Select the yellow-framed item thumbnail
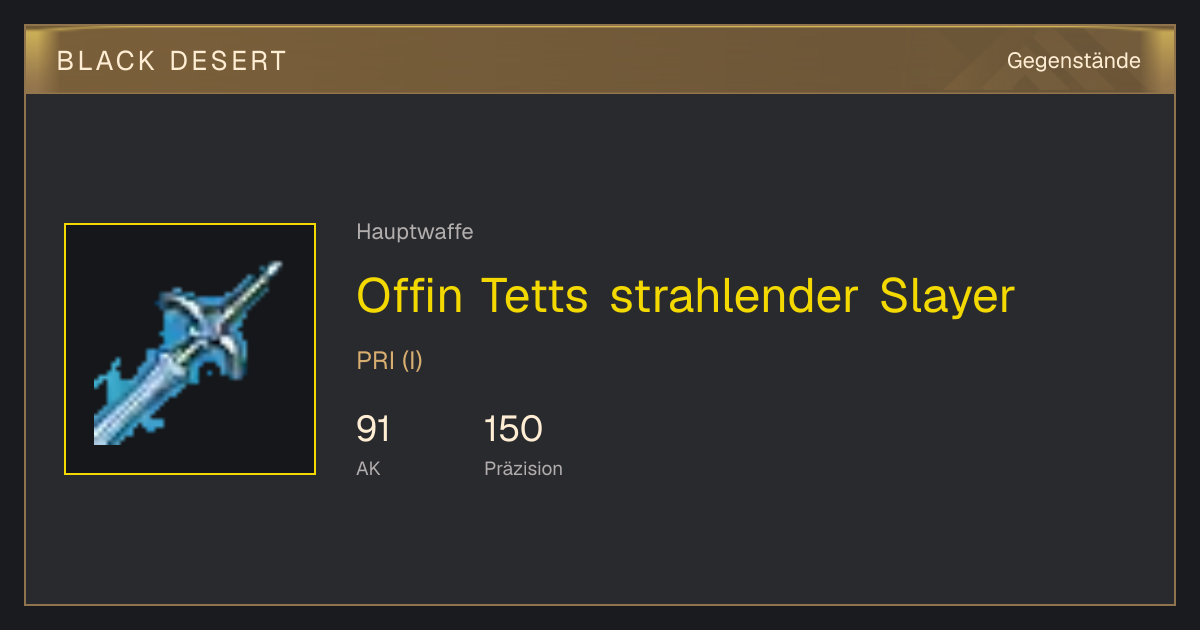The width and height of the screenshot is (1200, 630). click(x=190, y=349)
